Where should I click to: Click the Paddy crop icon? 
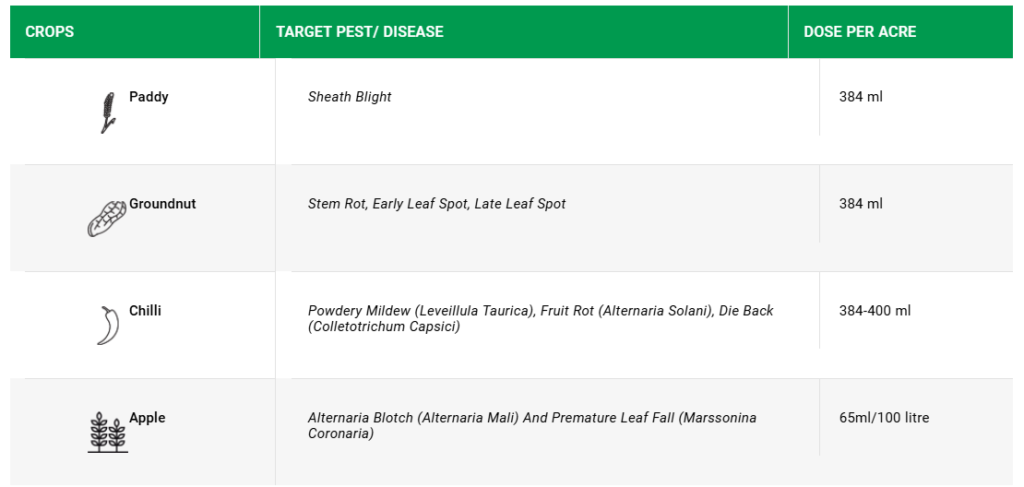108,112
